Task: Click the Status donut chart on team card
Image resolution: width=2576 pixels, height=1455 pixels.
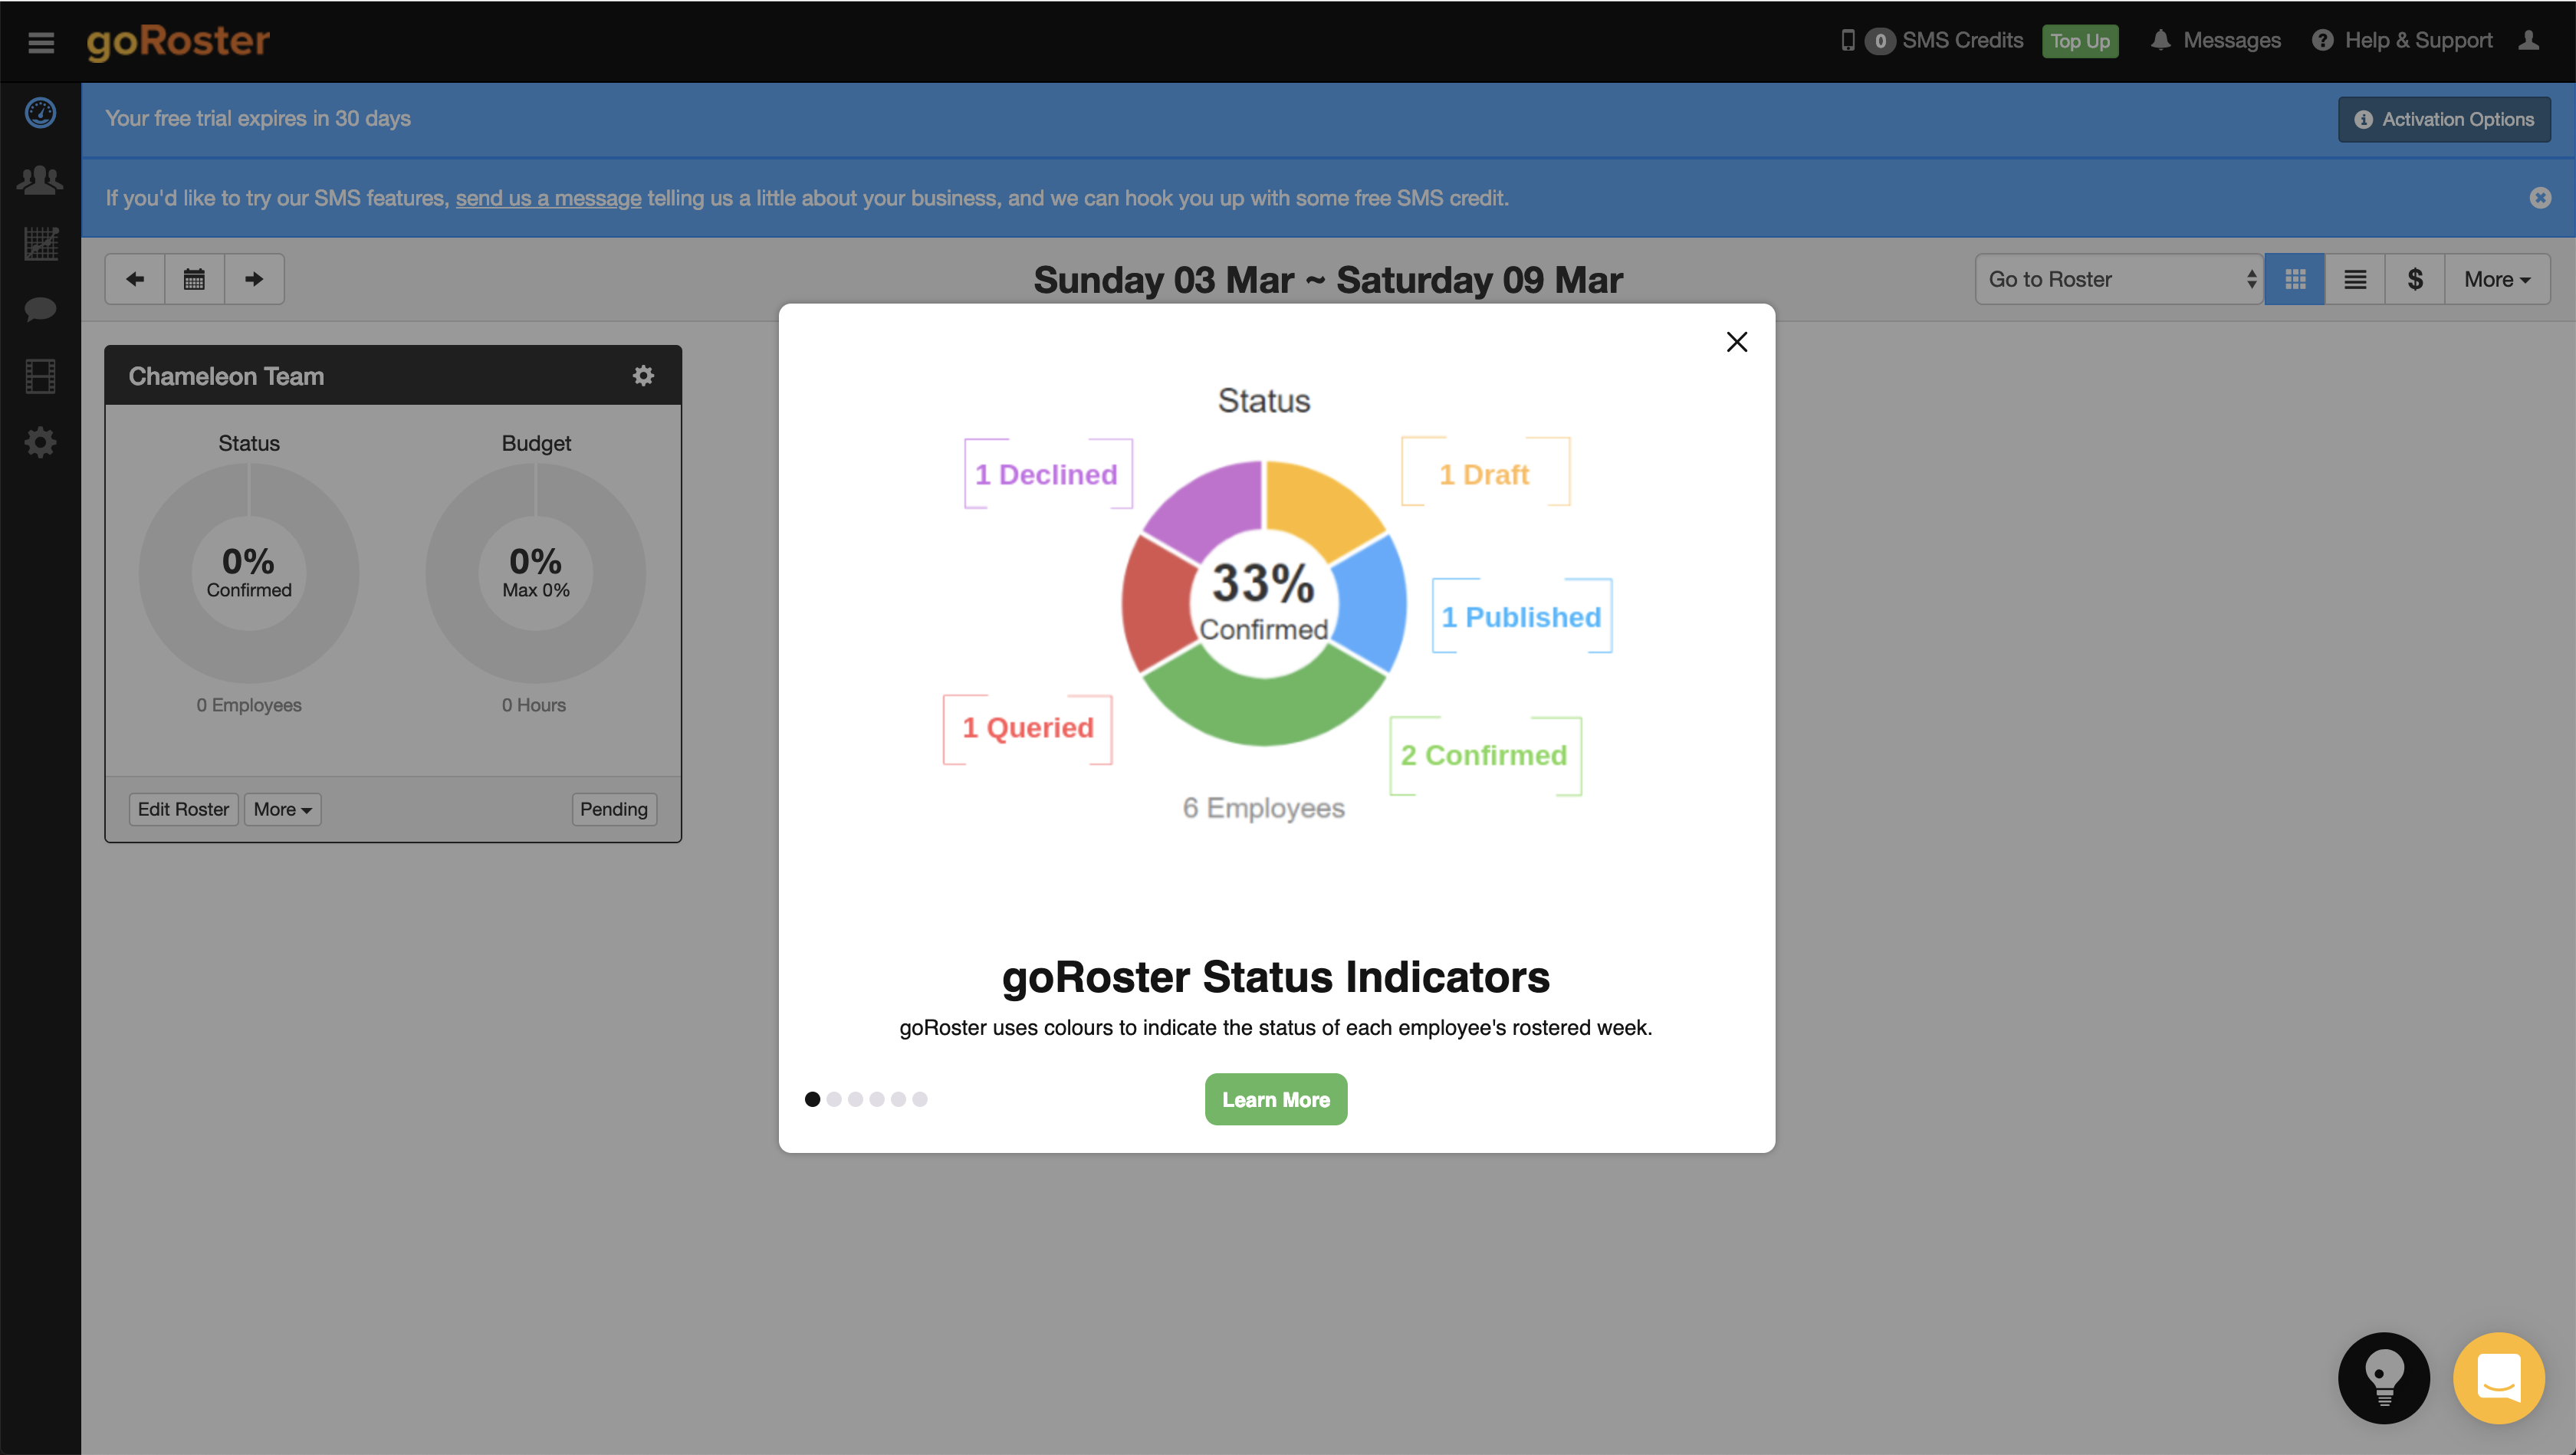Action: tap(249, 573)
